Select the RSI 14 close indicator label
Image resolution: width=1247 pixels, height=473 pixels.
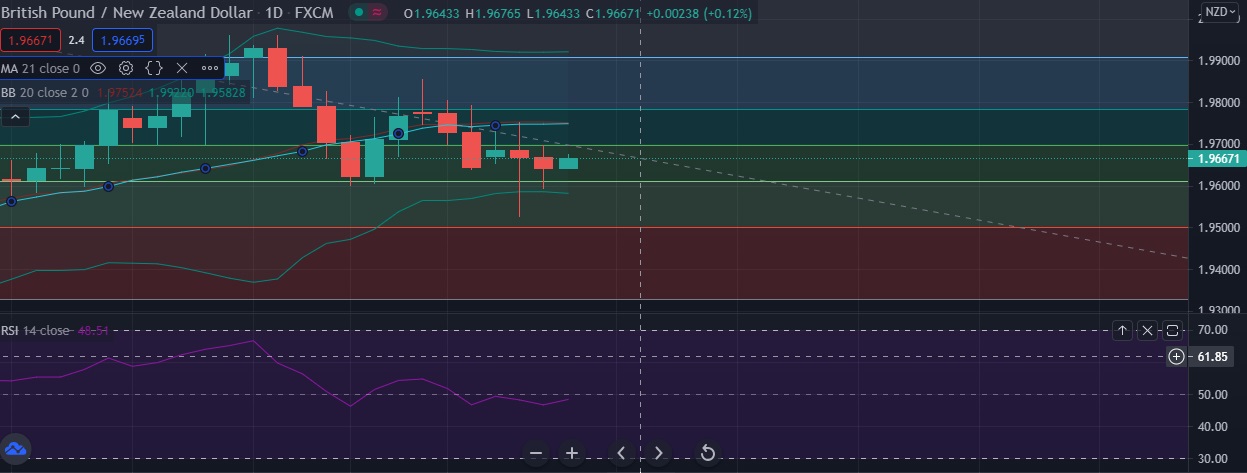pyautogui.click(x=36, y=330)
